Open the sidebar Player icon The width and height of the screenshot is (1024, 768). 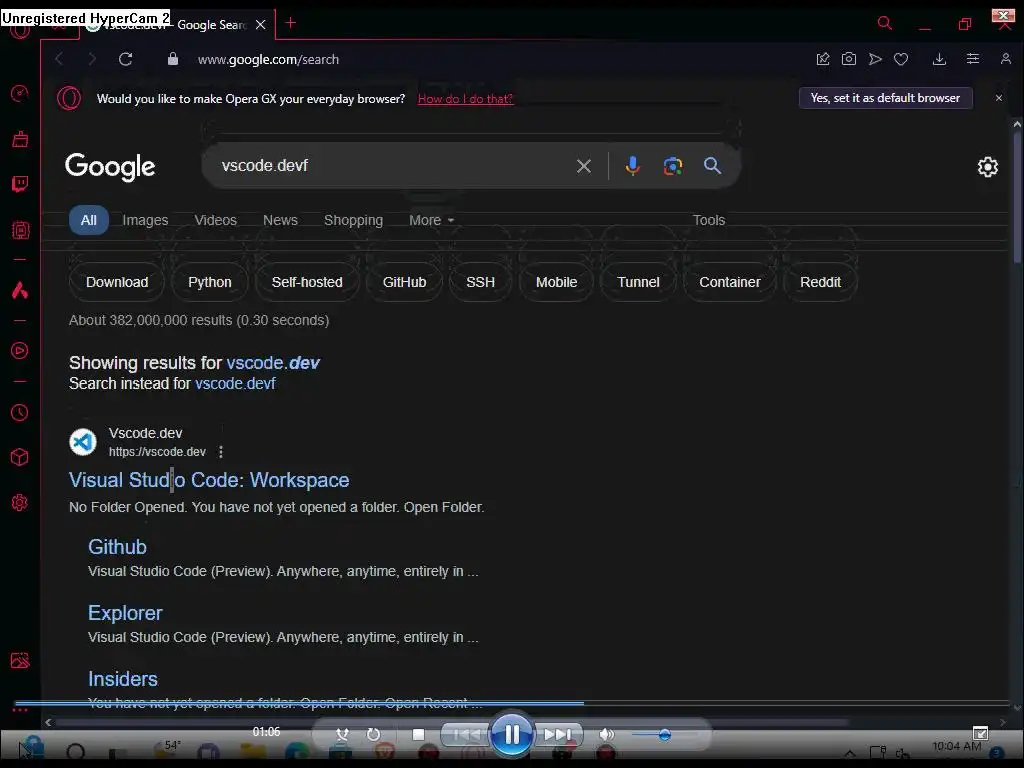point(20,351)
